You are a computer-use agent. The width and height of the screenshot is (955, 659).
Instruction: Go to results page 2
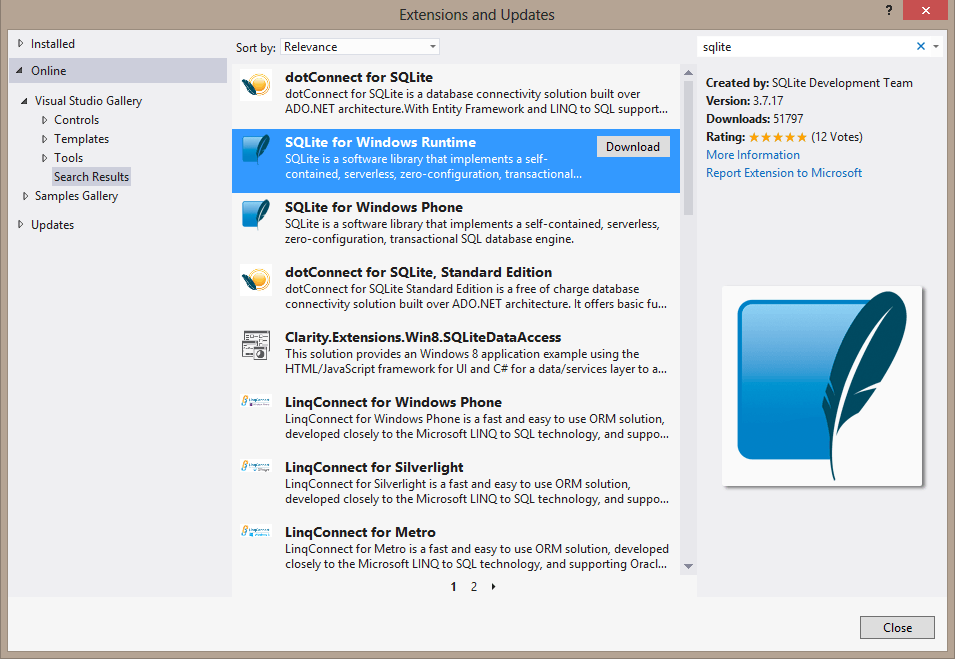coord(474,587)
